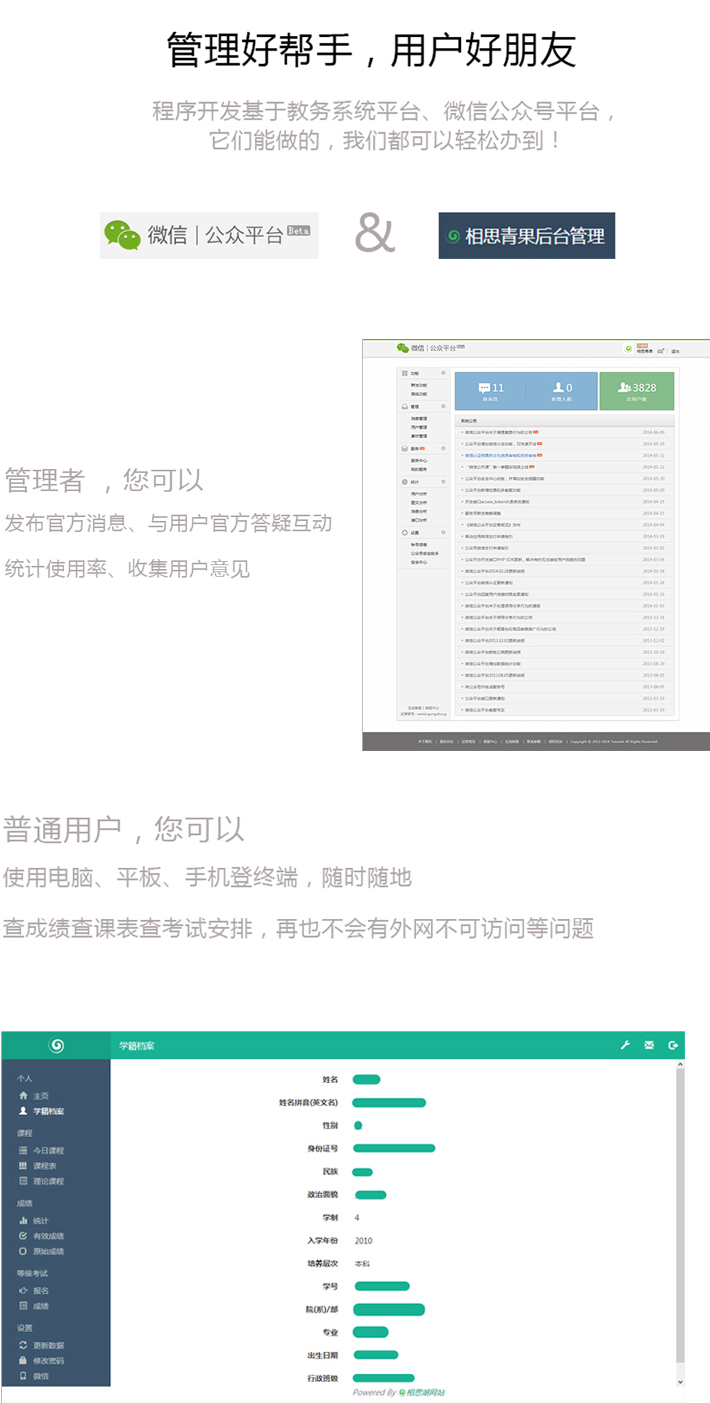
Task: Click the 培养层次 value 本科
Action: point(362,1263)
